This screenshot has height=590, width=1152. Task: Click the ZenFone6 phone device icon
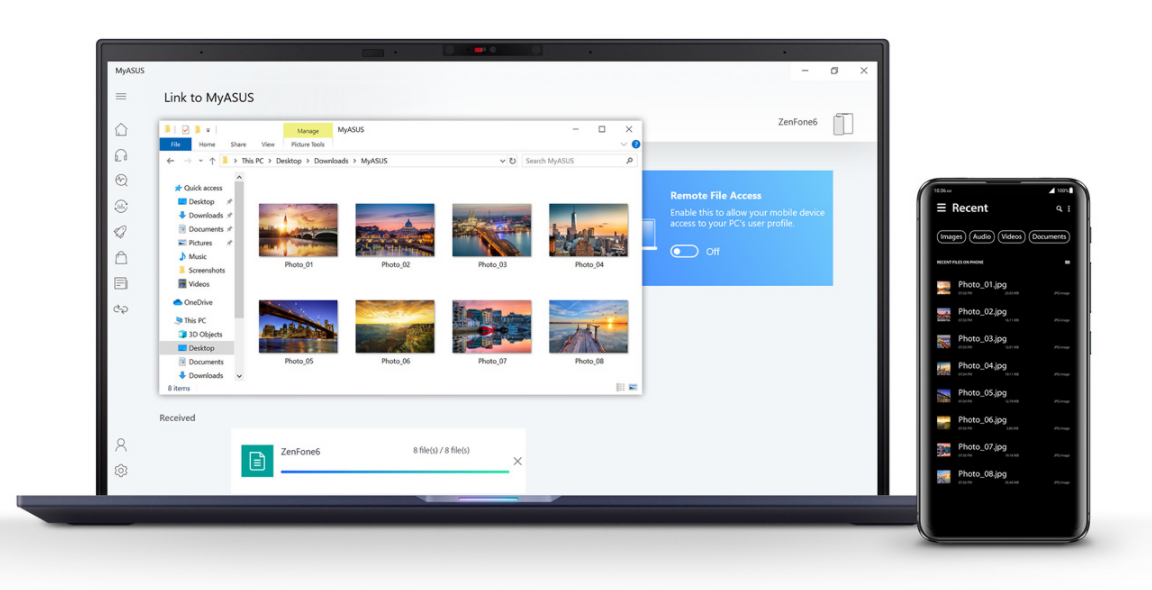point(843,123)
